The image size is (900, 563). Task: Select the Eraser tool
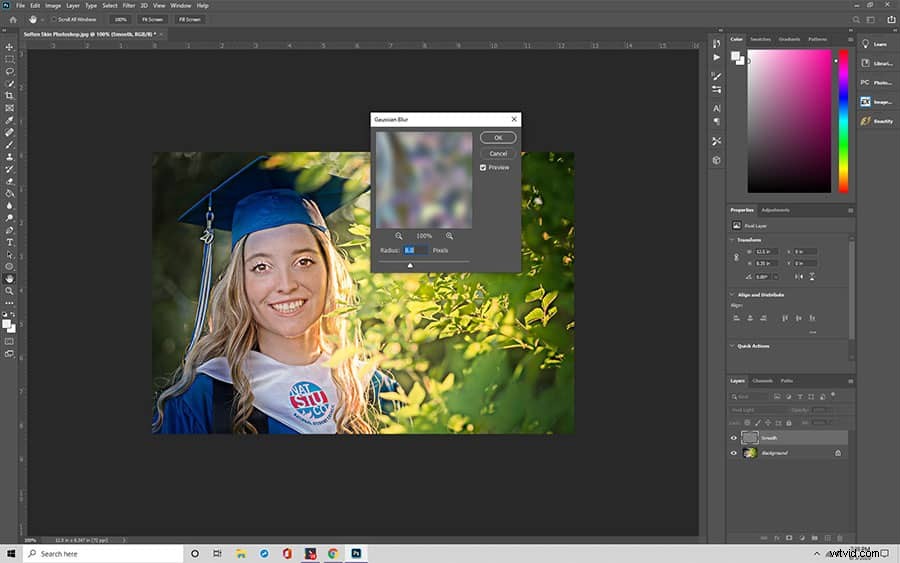pos(9,181)
